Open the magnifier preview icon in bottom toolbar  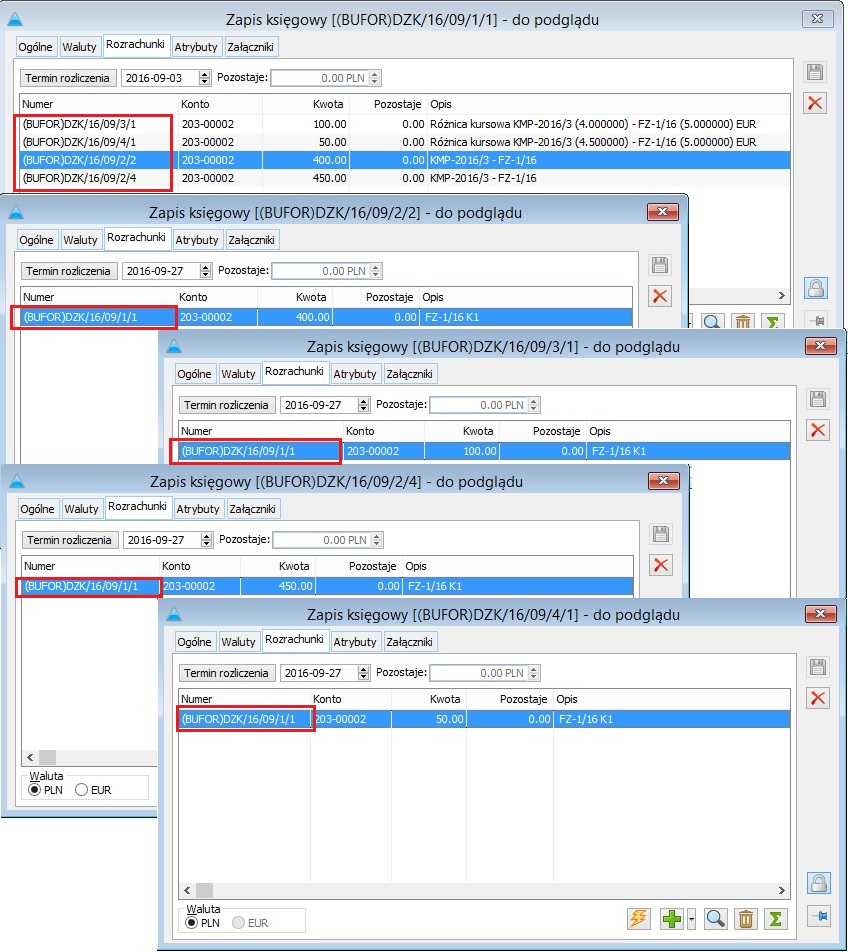(715, 918)
